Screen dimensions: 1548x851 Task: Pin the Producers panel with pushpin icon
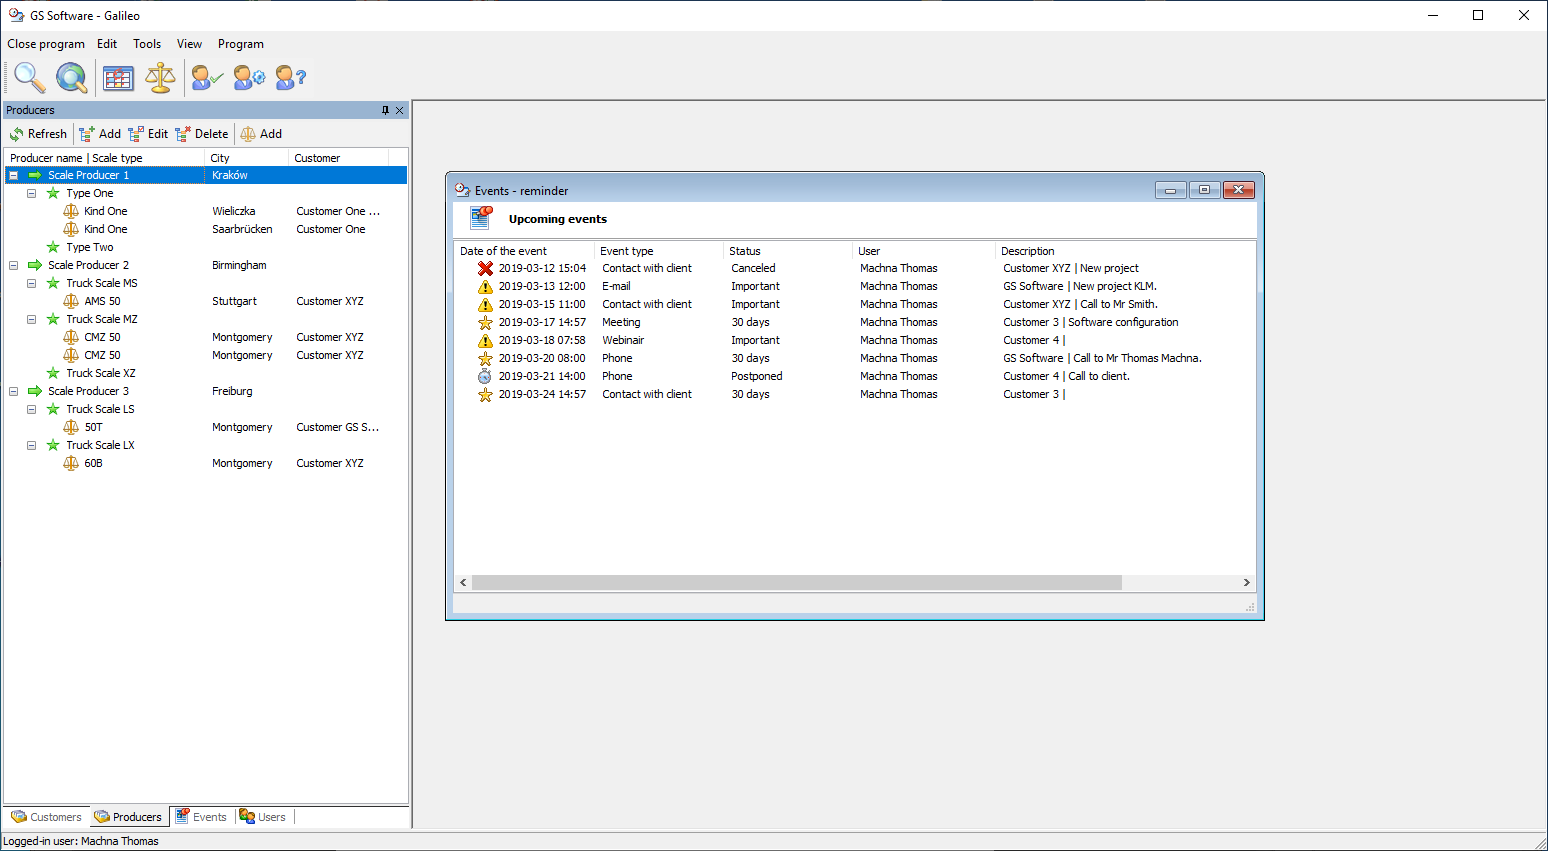point(385,110)
